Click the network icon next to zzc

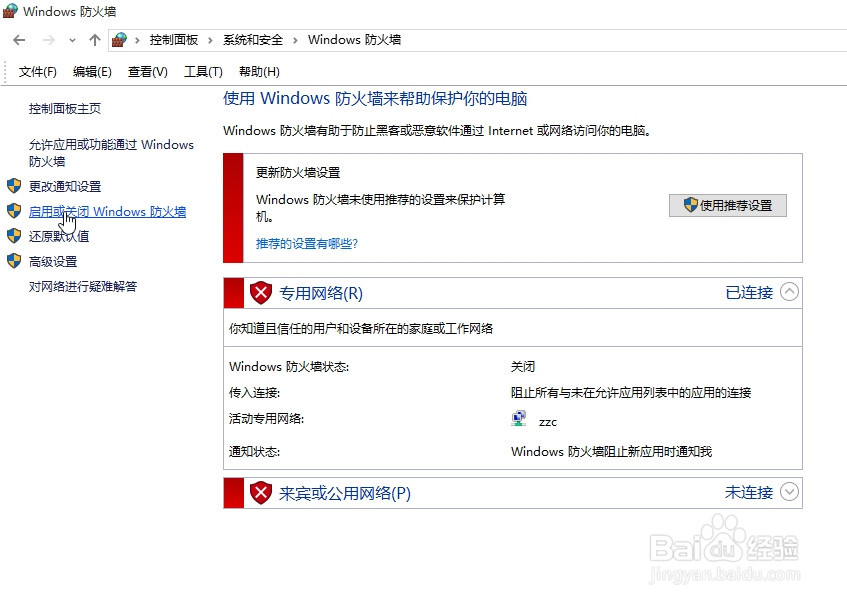[519, 418]
